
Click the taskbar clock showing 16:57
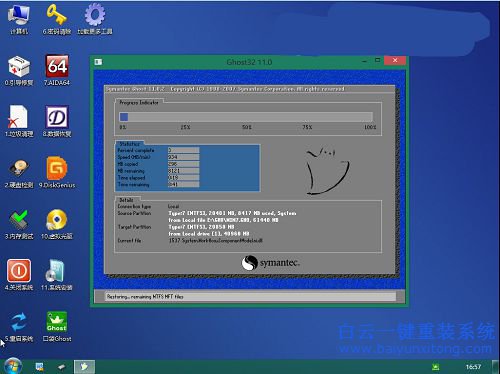(x=473, y=367)
